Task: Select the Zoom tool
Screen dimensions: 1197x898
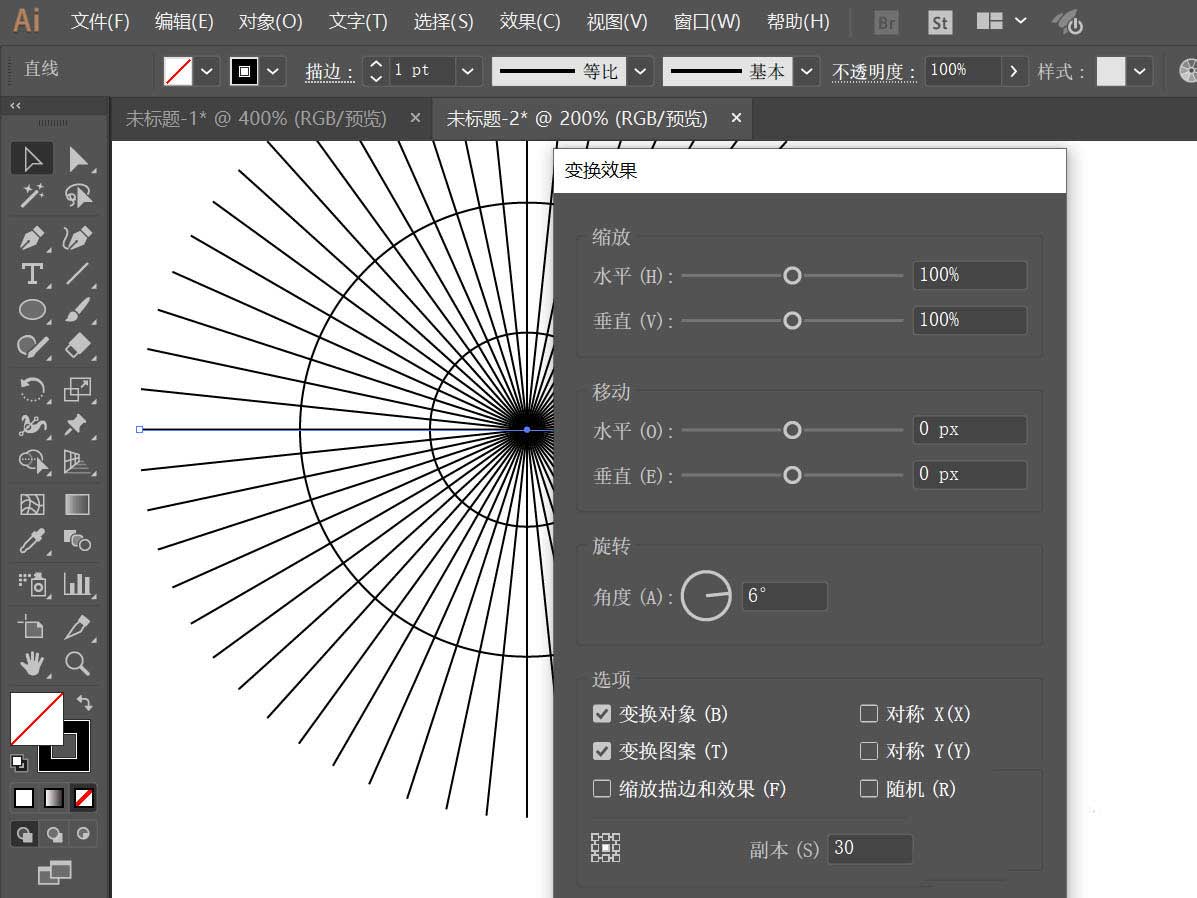Action: (77, 662)
